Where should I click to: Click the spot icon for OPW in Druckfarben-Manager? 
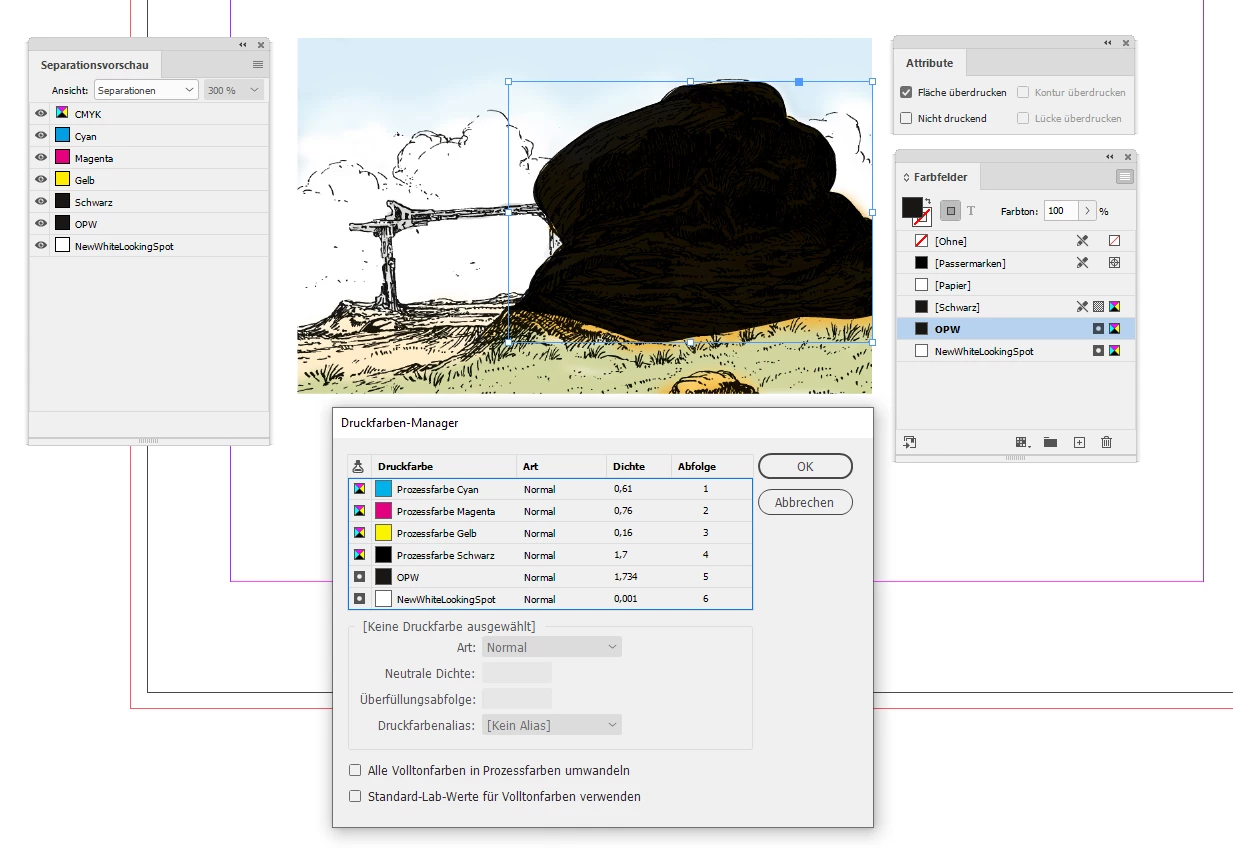click(360, 577)
